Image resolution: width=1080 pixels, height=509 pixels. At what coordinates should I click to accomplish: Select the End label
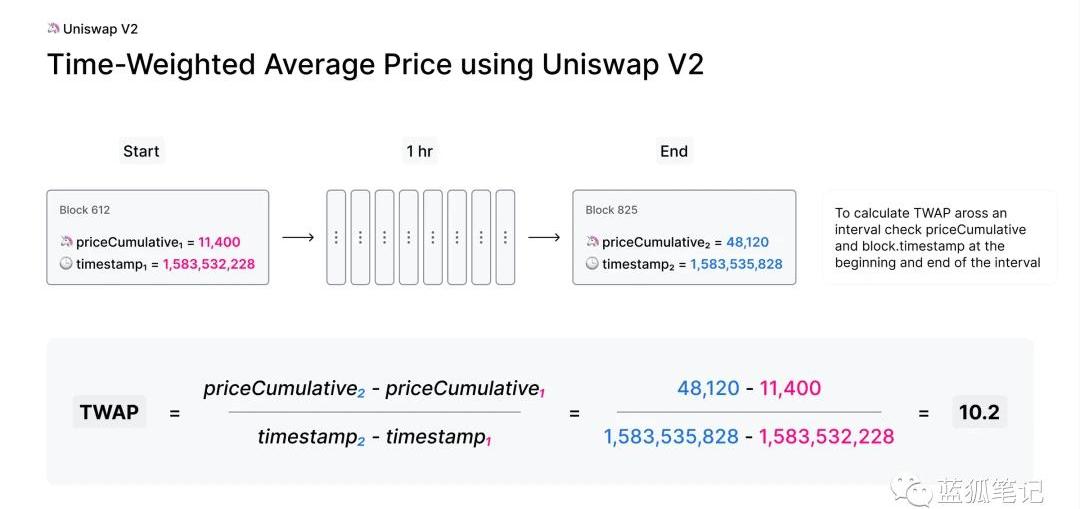tap(674, 151)
